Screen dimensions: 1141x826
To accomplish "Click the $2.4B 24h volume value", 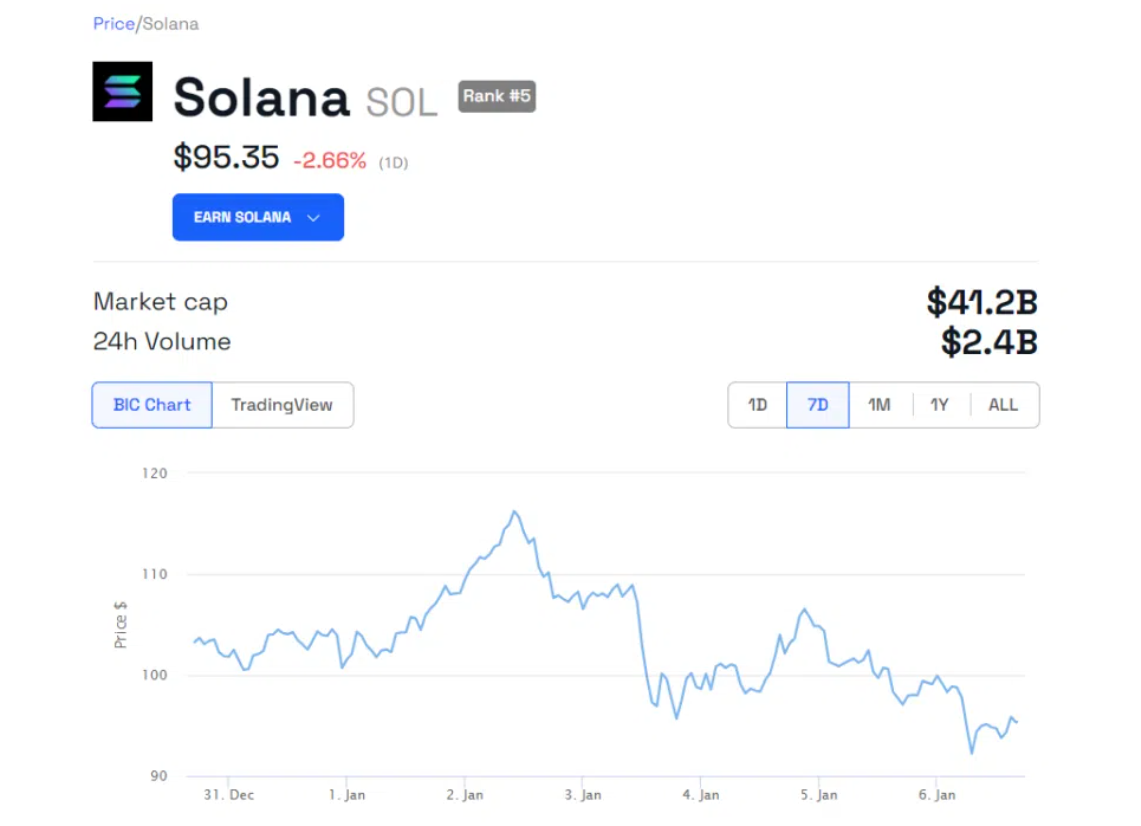I will pos(988,342).
